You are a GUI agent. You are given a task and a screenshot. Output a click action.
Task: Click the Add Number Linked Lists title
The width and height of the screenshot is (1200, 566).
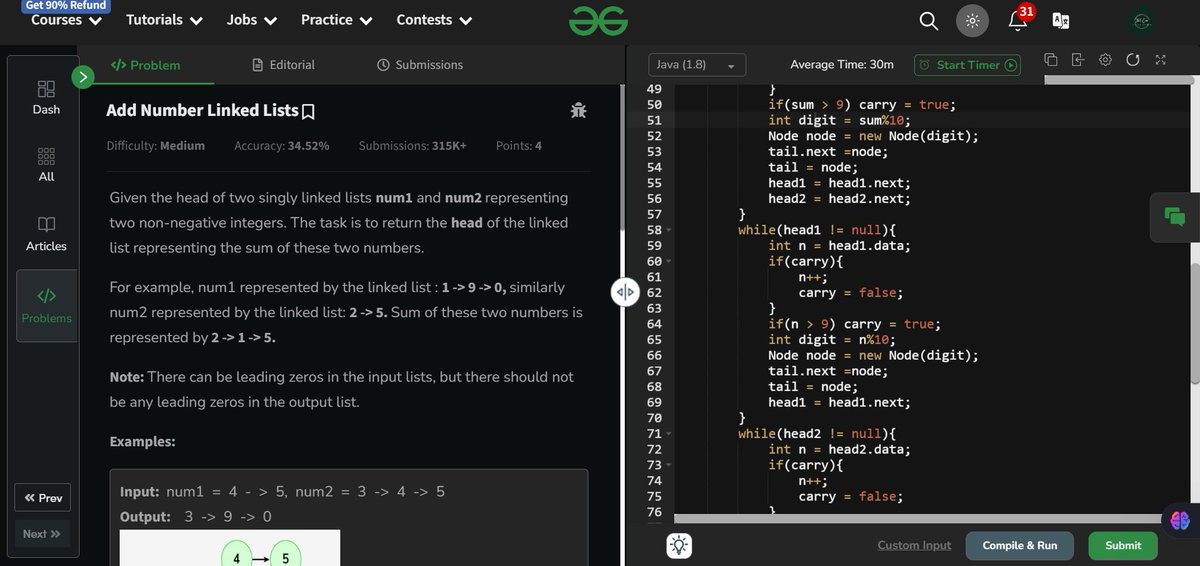[x=203, y=111]
